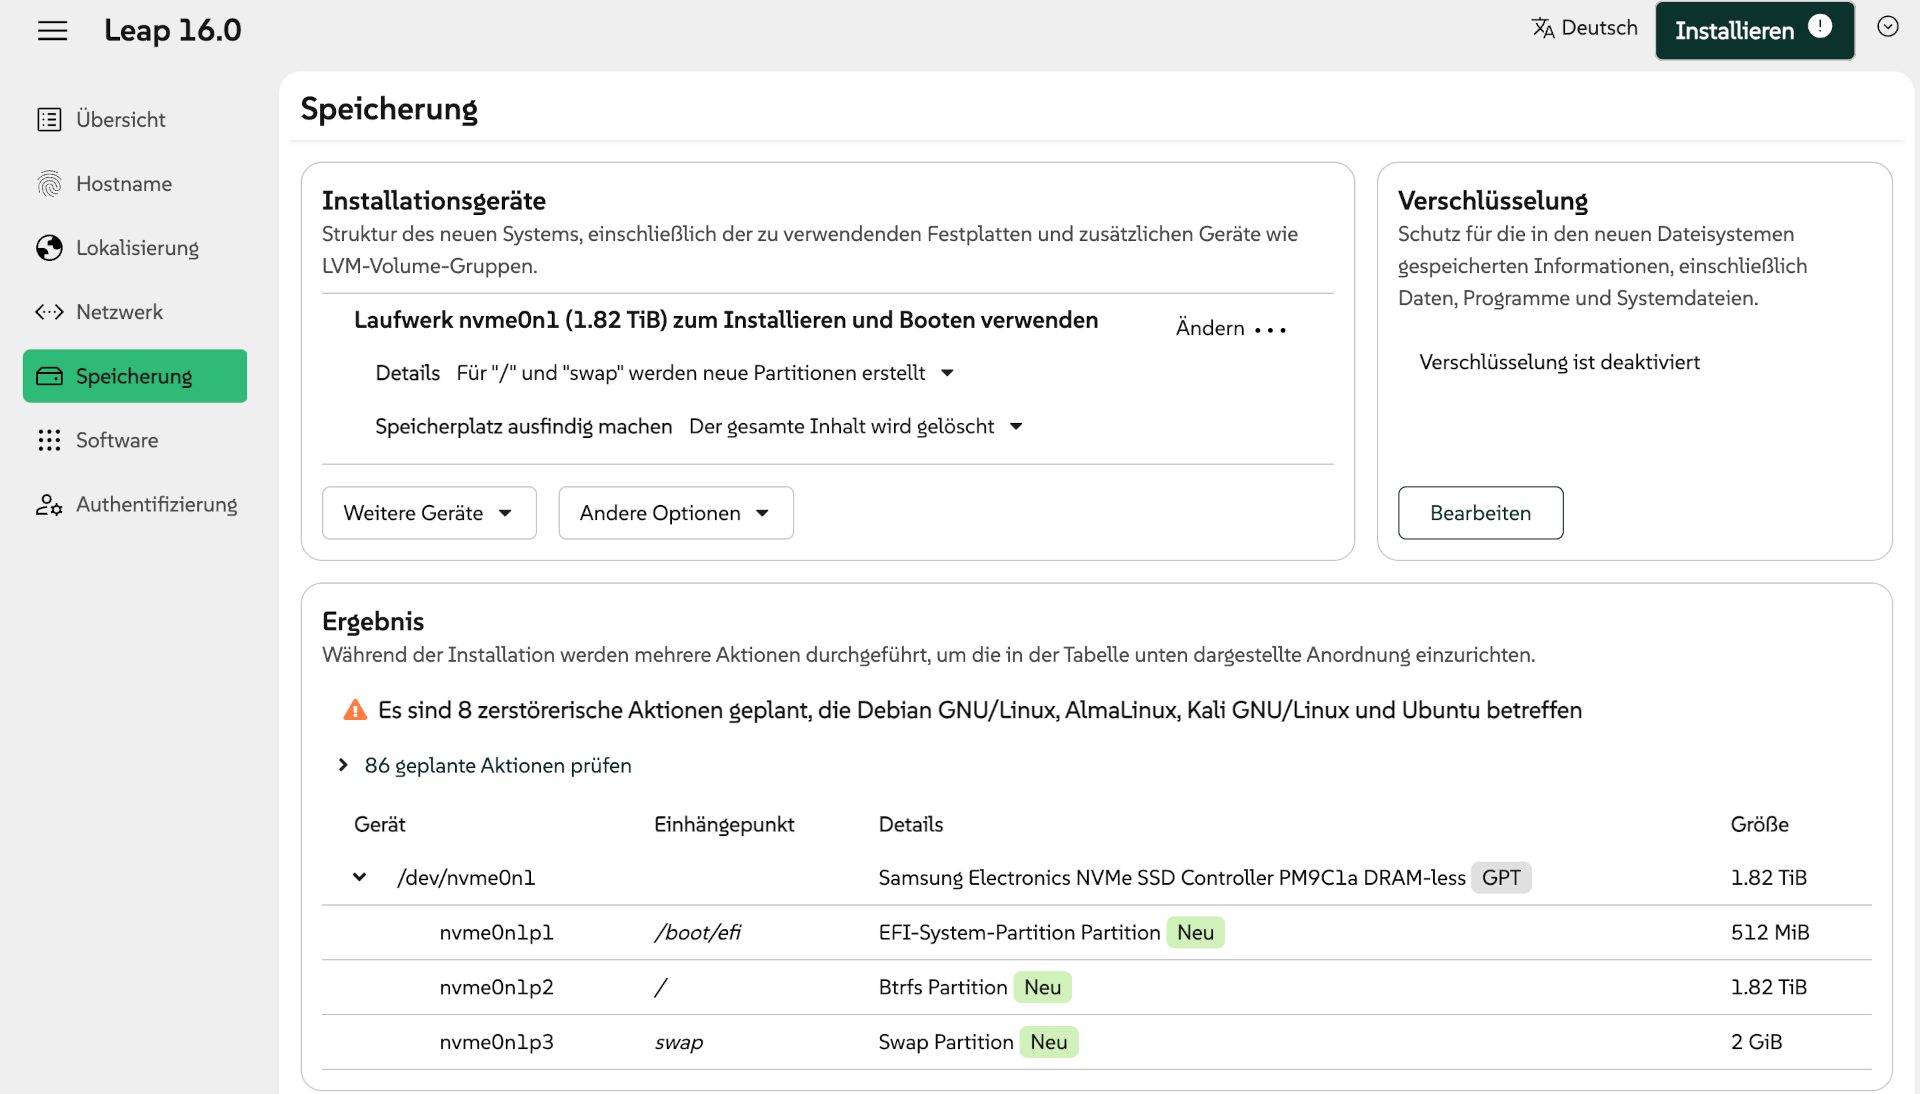1920x1094 pixels.
Task: Collapse the /dev/nvme0n1 device row
Action: click(359, 877)
